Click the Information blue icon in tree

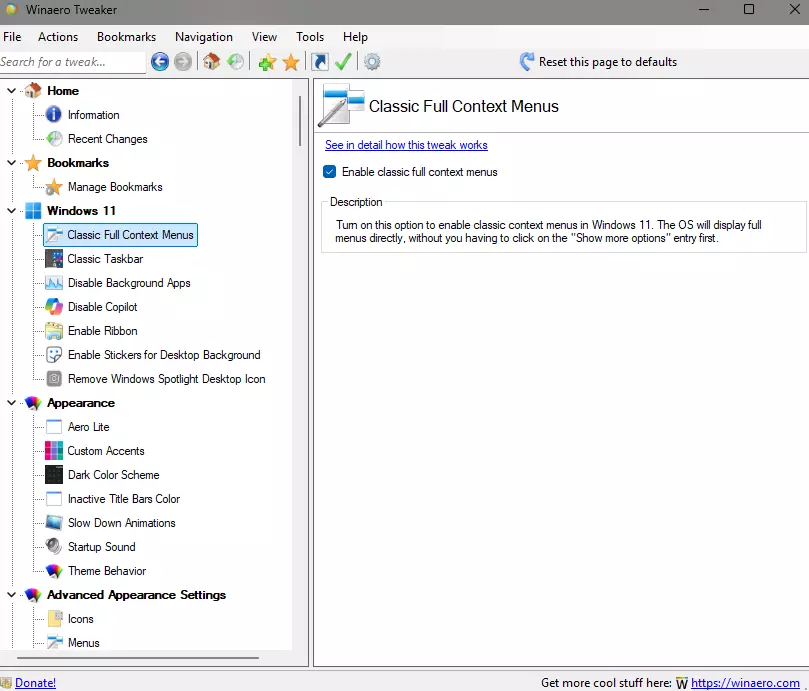click(x=53, y=115)
